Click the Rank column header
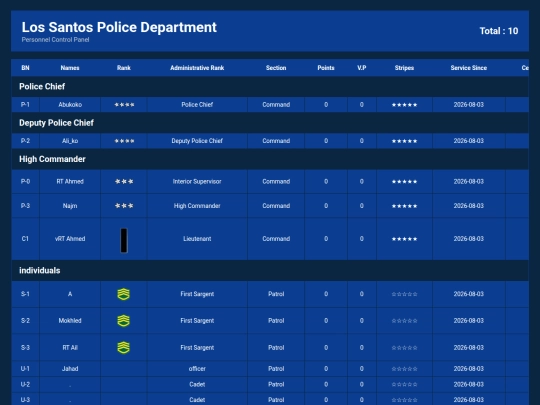The width and height of the screenshot is (540, 405). pyautogui.click(x=124, y=68)
